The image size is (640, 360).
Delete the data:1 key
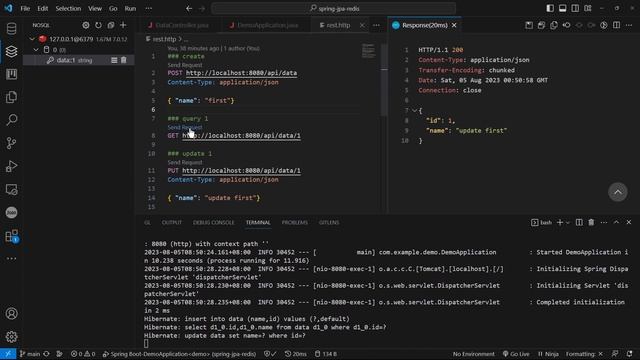coord(124,60)
